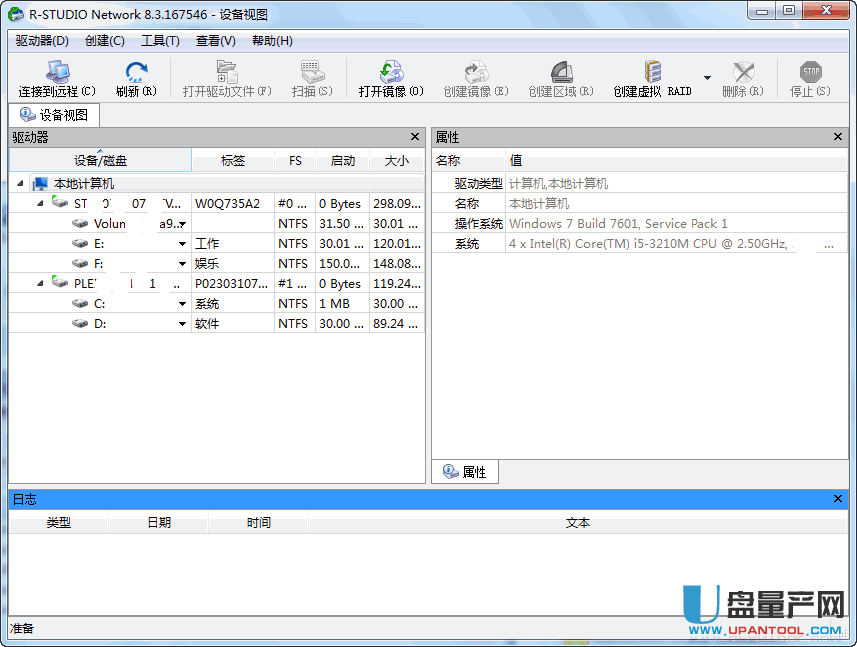Click the 创建区域 toolbar icon
Image resolution: width=857 pixels, height=647 pixels.
point(561,72)
